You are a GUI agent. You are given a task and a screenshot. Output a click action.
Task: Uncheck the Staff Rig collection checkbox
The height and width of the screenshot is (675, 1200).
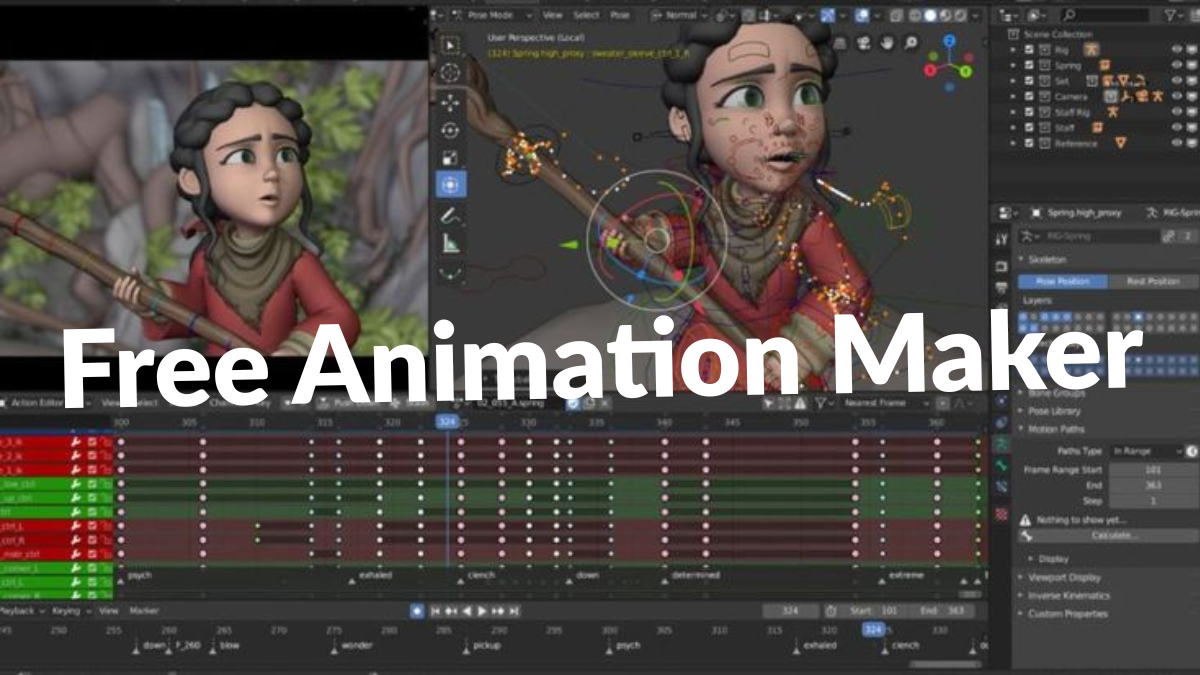point(1029,112)
